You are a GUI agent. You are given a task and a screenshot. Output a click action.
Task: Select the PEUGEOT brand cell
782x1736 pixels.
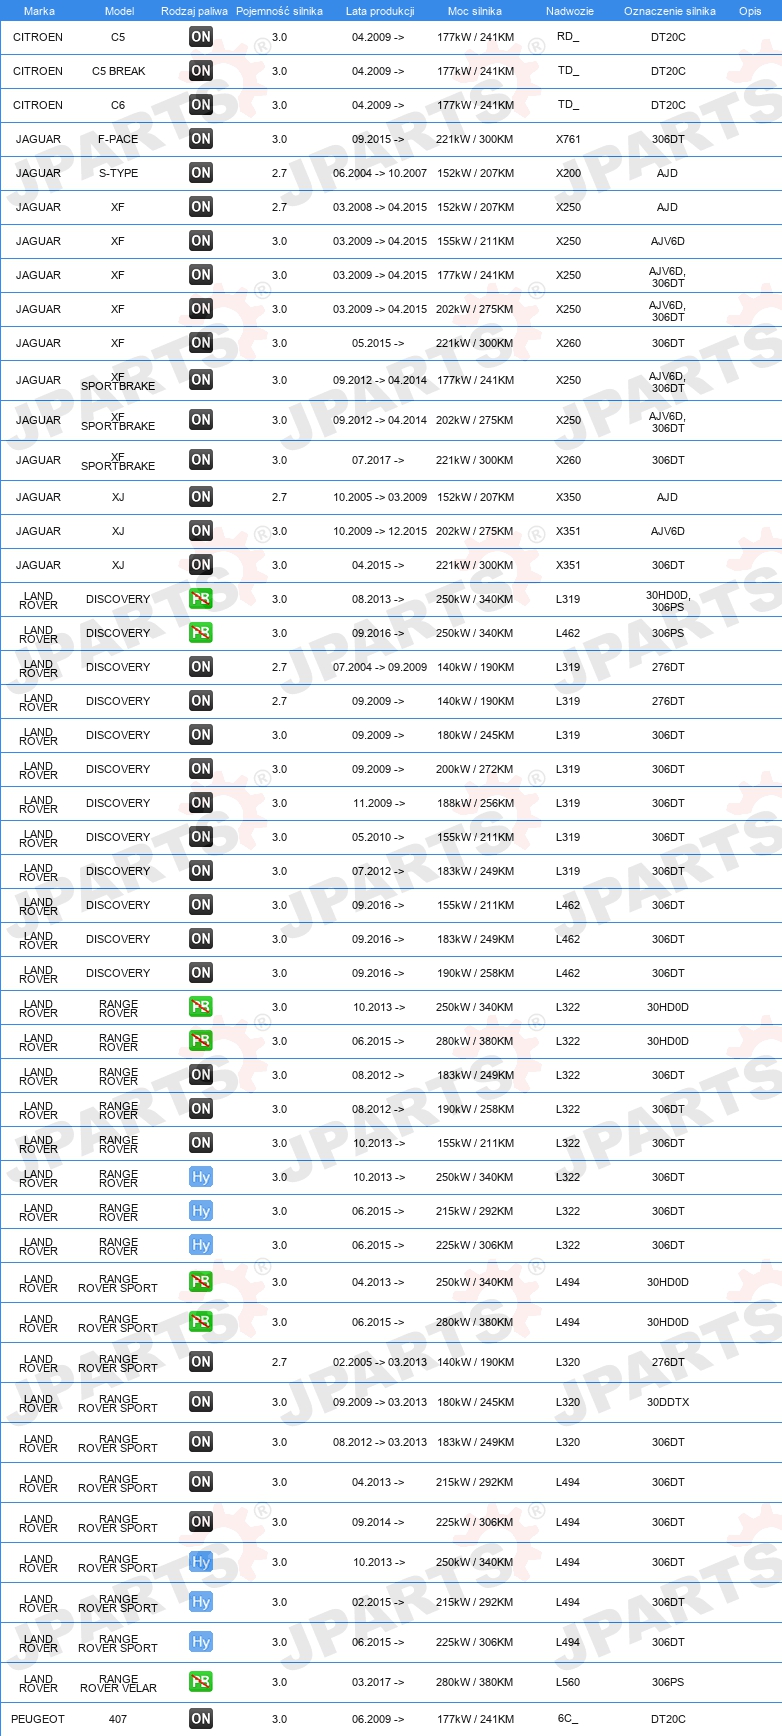point(38,1719)
